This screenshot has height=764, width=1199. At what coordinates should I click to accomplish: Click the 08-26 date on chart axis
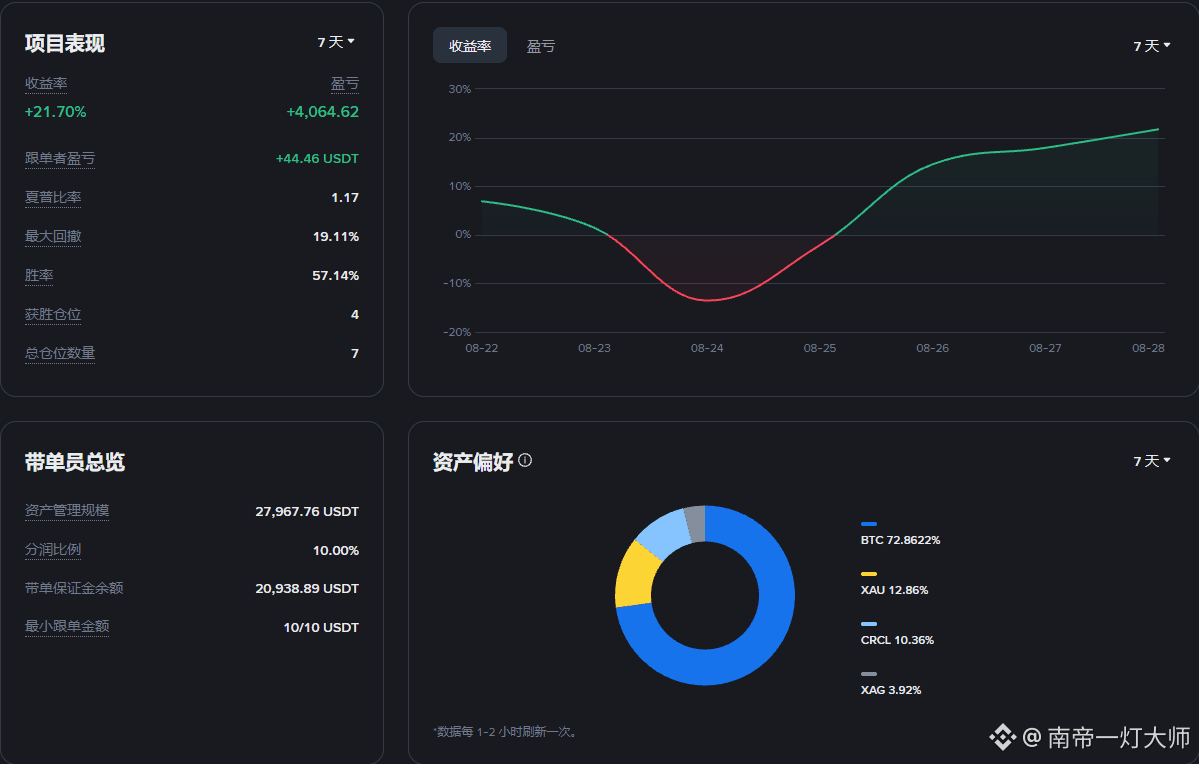pos(932,348)
